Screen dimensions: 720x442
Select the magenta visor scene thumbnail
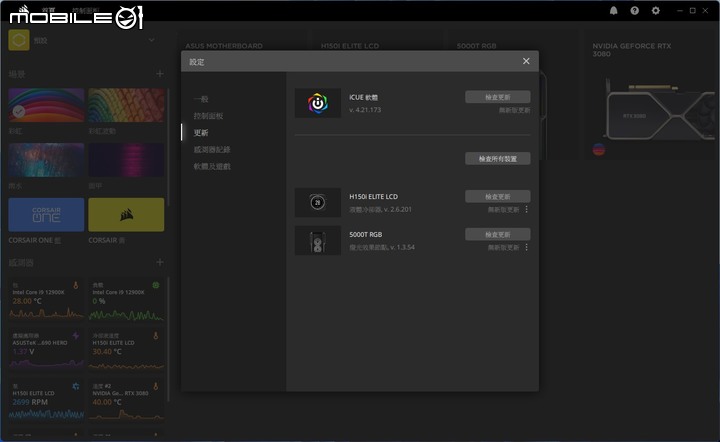(x=126, y=160)
